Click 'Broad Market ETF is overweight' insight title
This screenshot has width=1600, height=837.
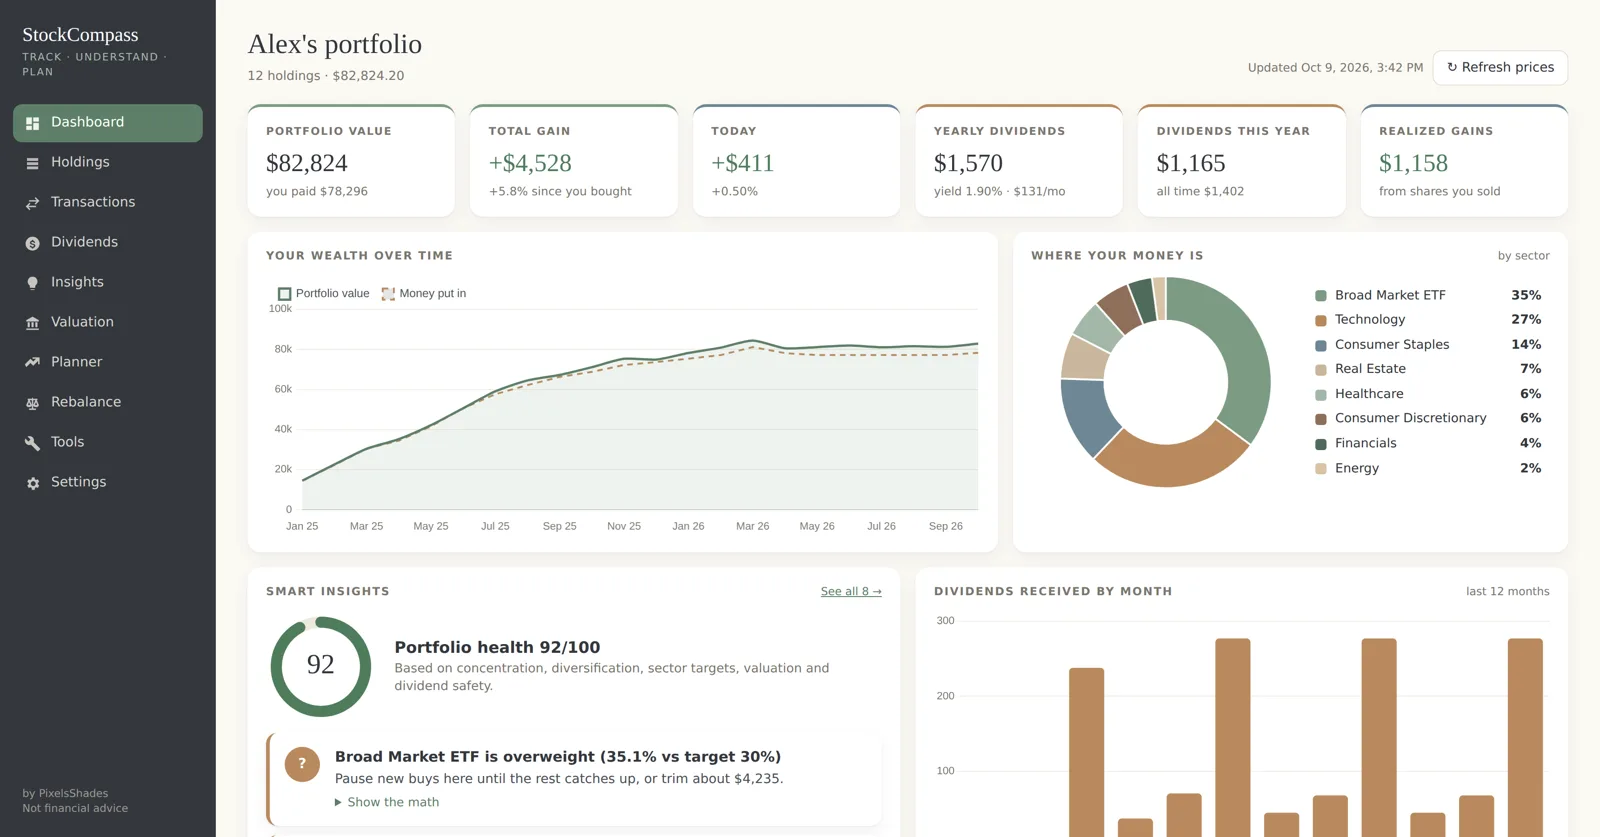(558, 757)
